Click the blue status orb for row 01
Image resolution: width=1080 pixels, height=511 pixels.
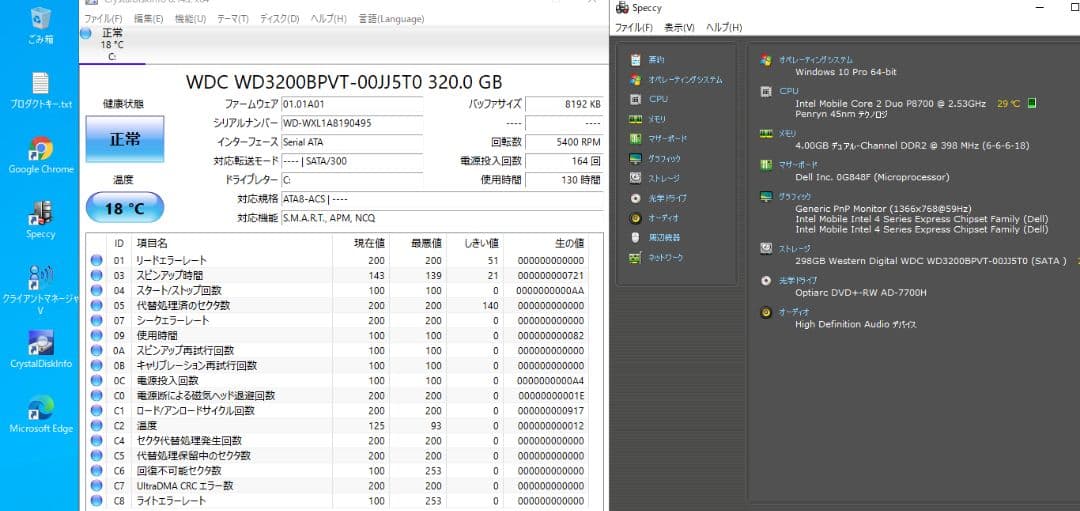point(96,260)
